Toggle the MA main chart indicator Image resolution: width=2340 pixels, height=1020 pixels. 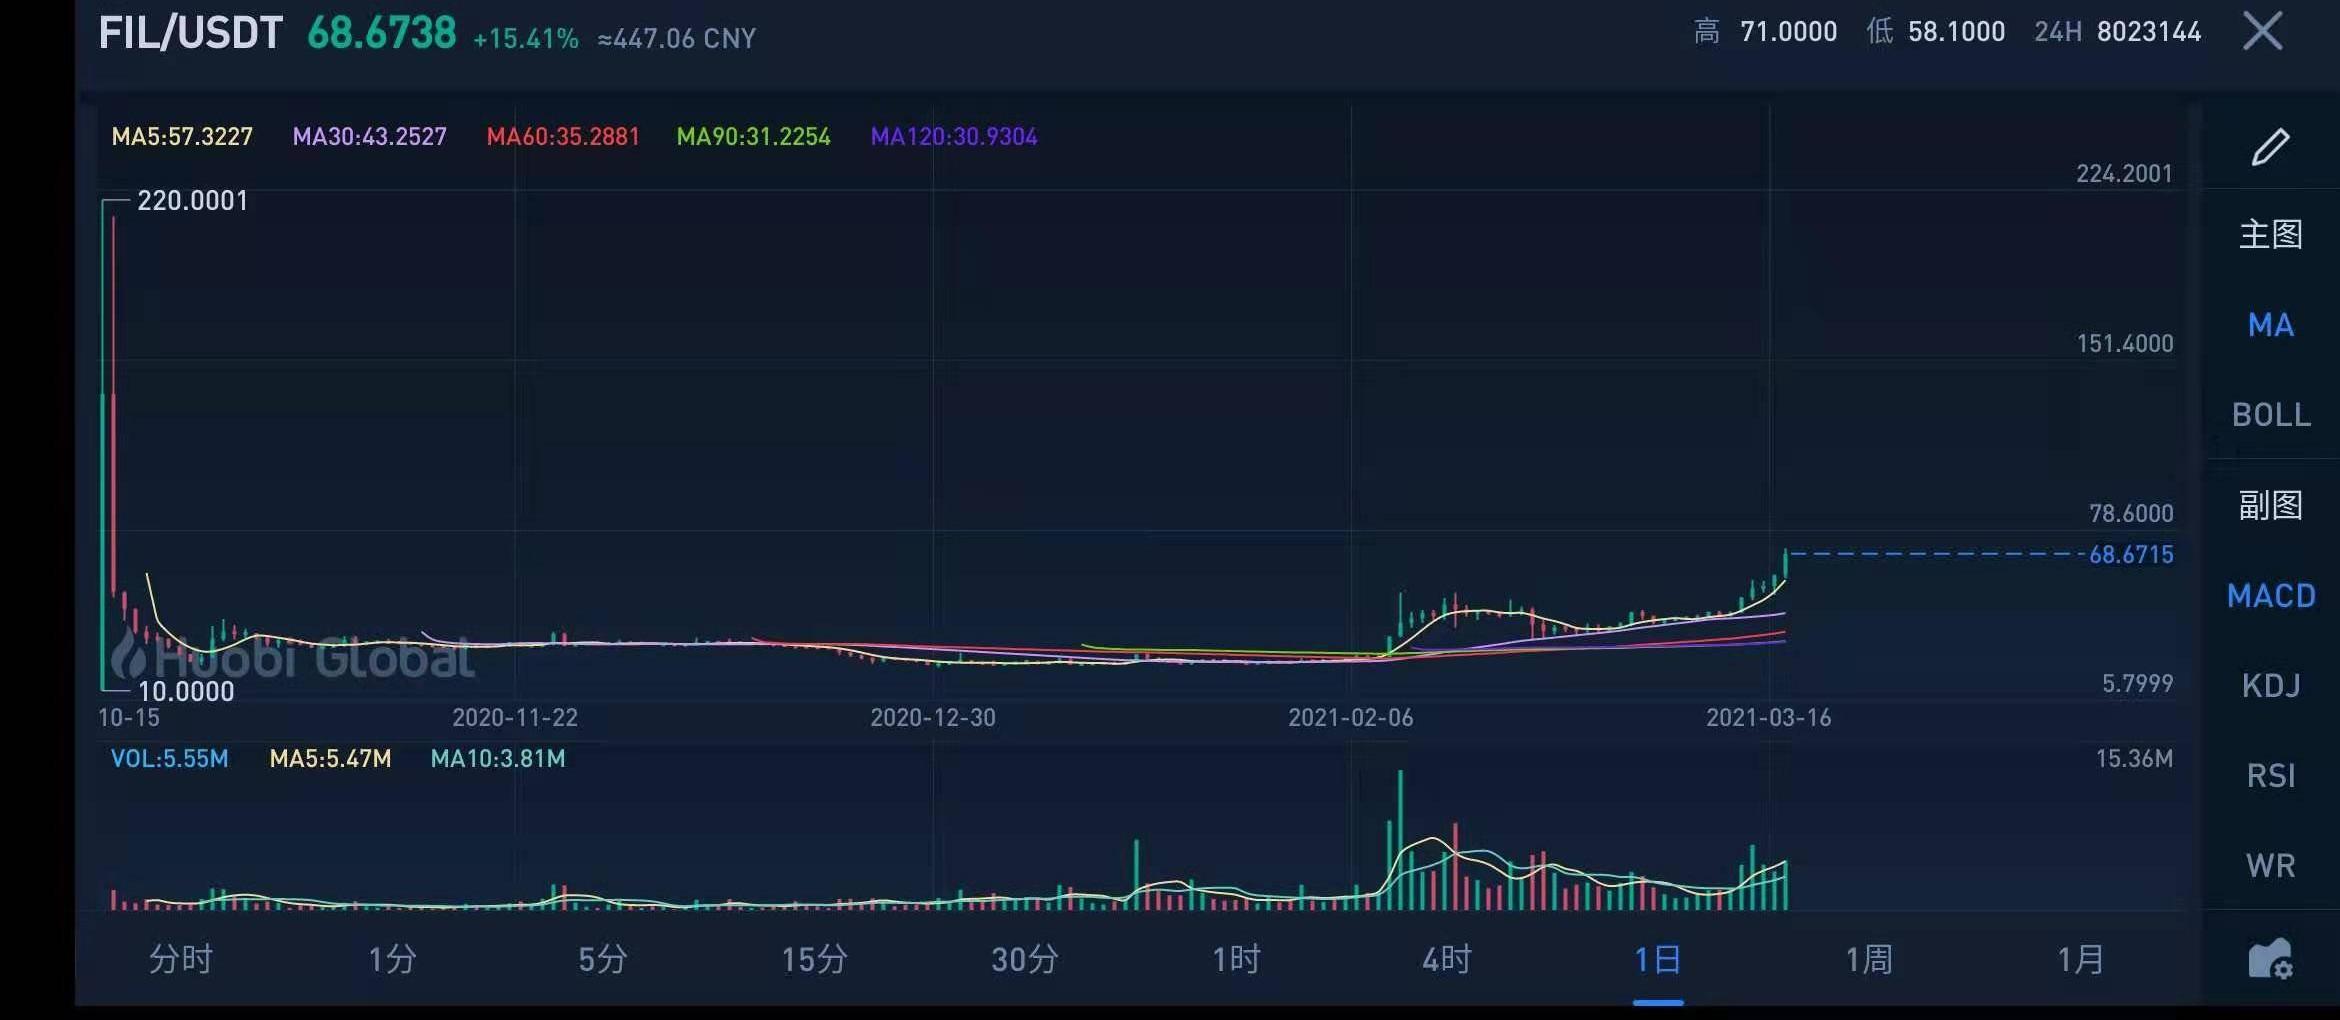[x=2270, y=325]
